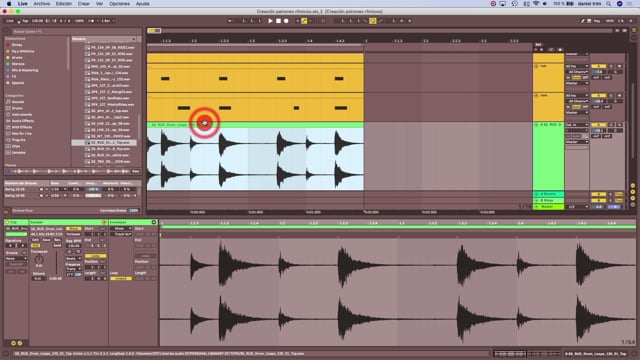Open the Envelopes device chooser Mixer
640x360 pixels.
[121, 229]
